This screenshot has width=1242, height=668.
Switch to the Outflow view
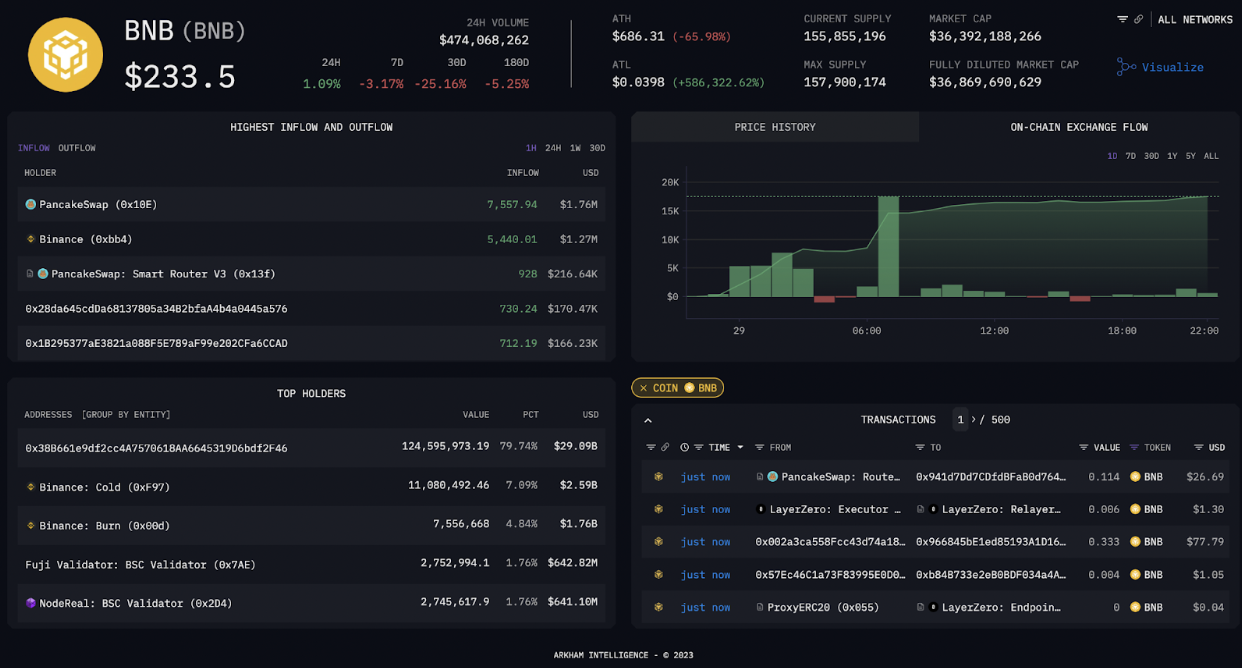77,148
